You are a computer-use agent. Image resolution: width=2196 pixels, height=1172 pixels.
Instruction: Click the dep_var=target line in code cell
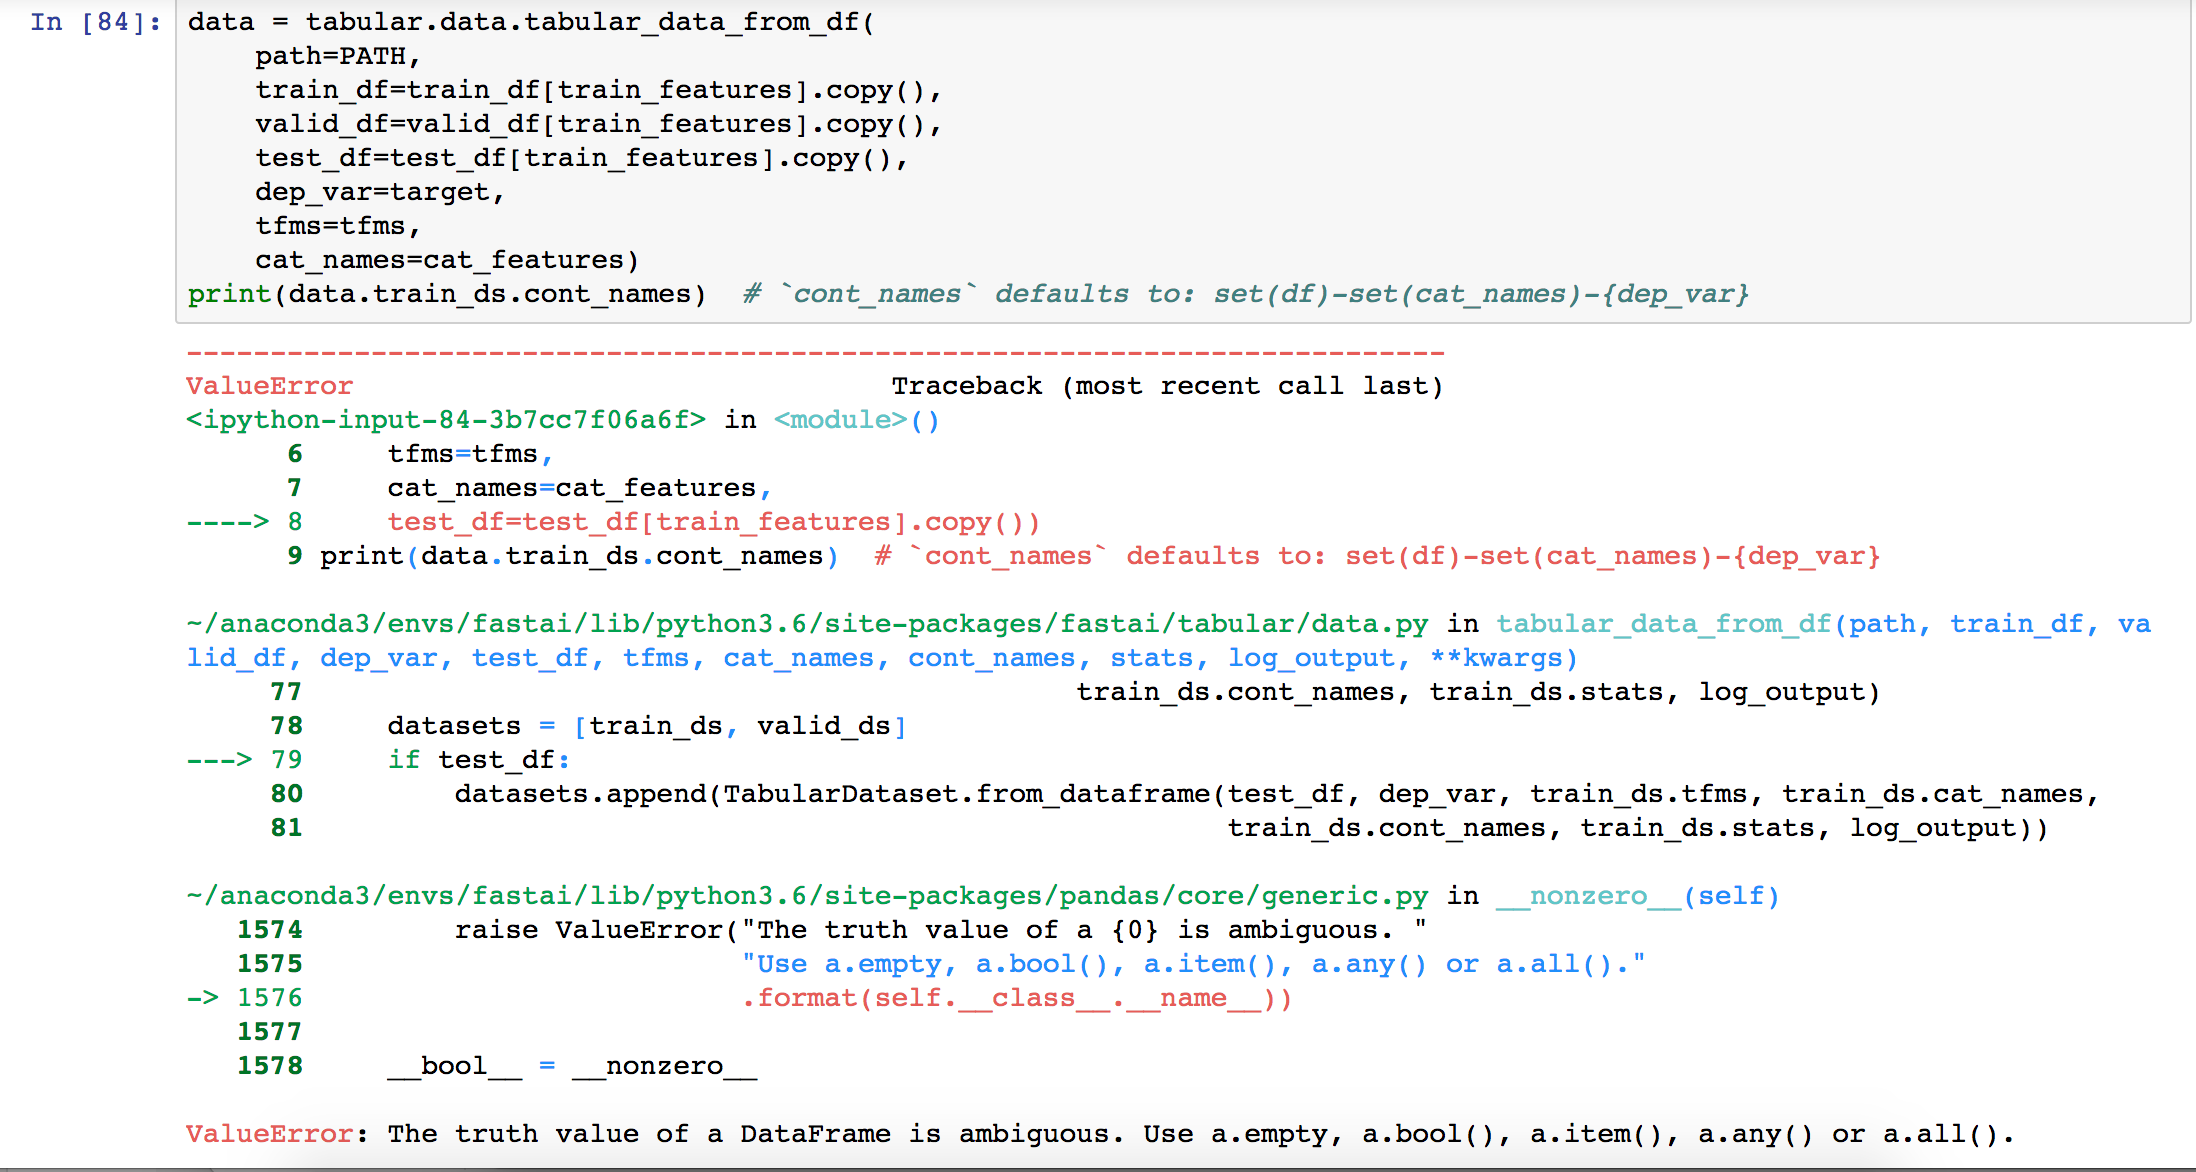(x=379, y=192)
